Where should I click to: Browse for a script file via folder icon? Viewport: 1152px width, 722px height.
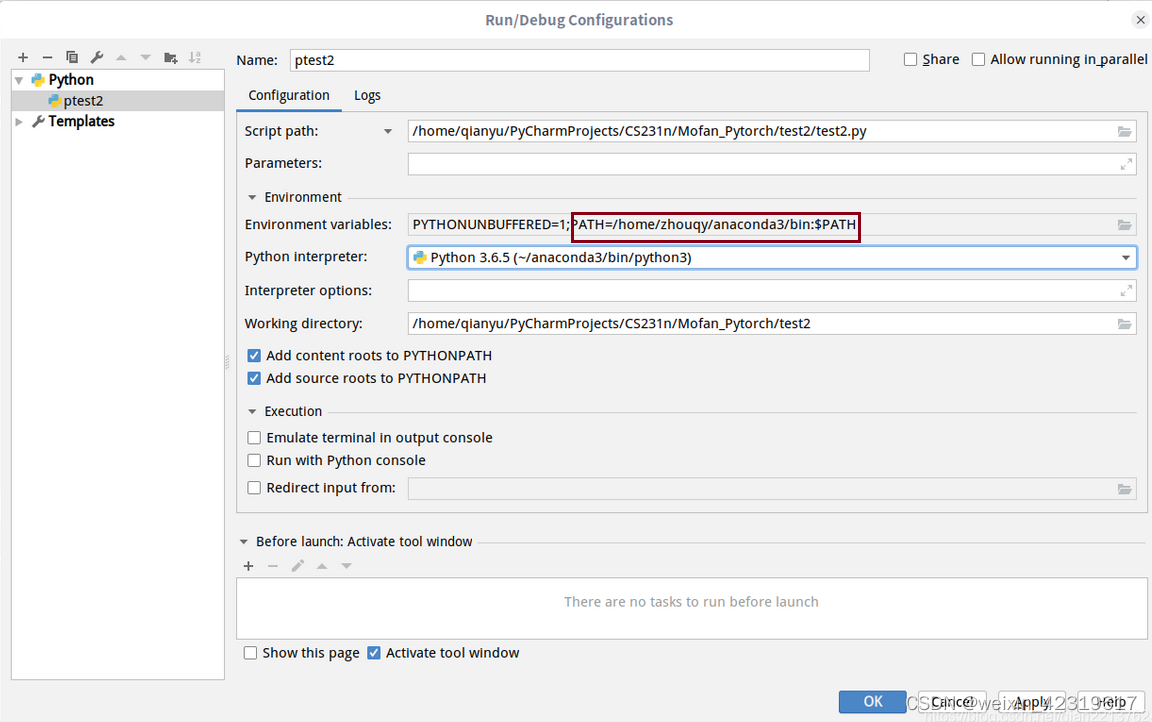[1125, 130]
